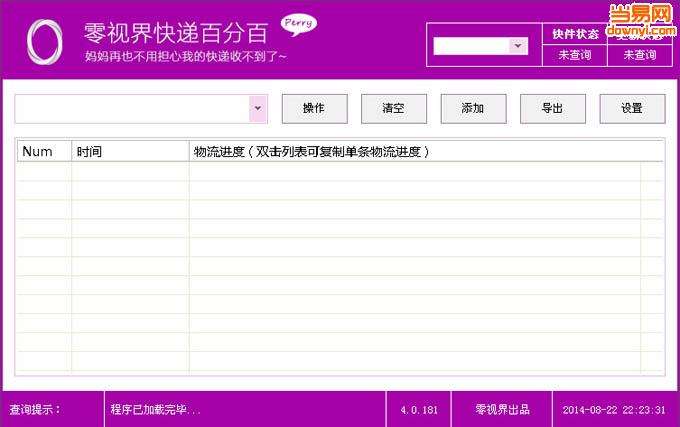Expand the courier company dropdown in header
Image resolution: width=680 pixels, height=427 pixels.
click(x=518, y=46)
